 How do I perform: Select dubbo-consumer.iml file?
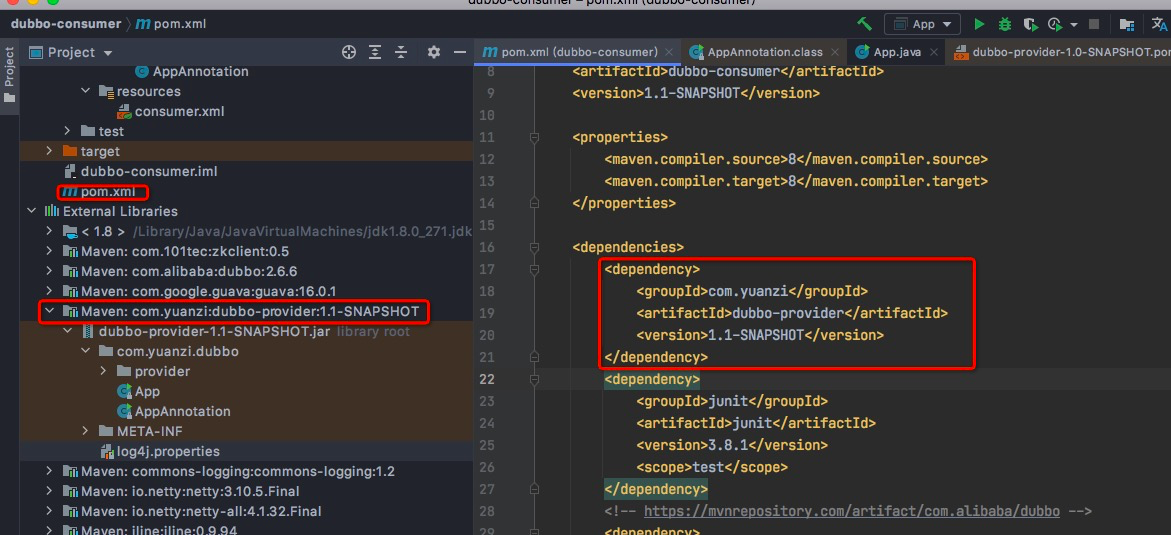(x=149, y=172)
